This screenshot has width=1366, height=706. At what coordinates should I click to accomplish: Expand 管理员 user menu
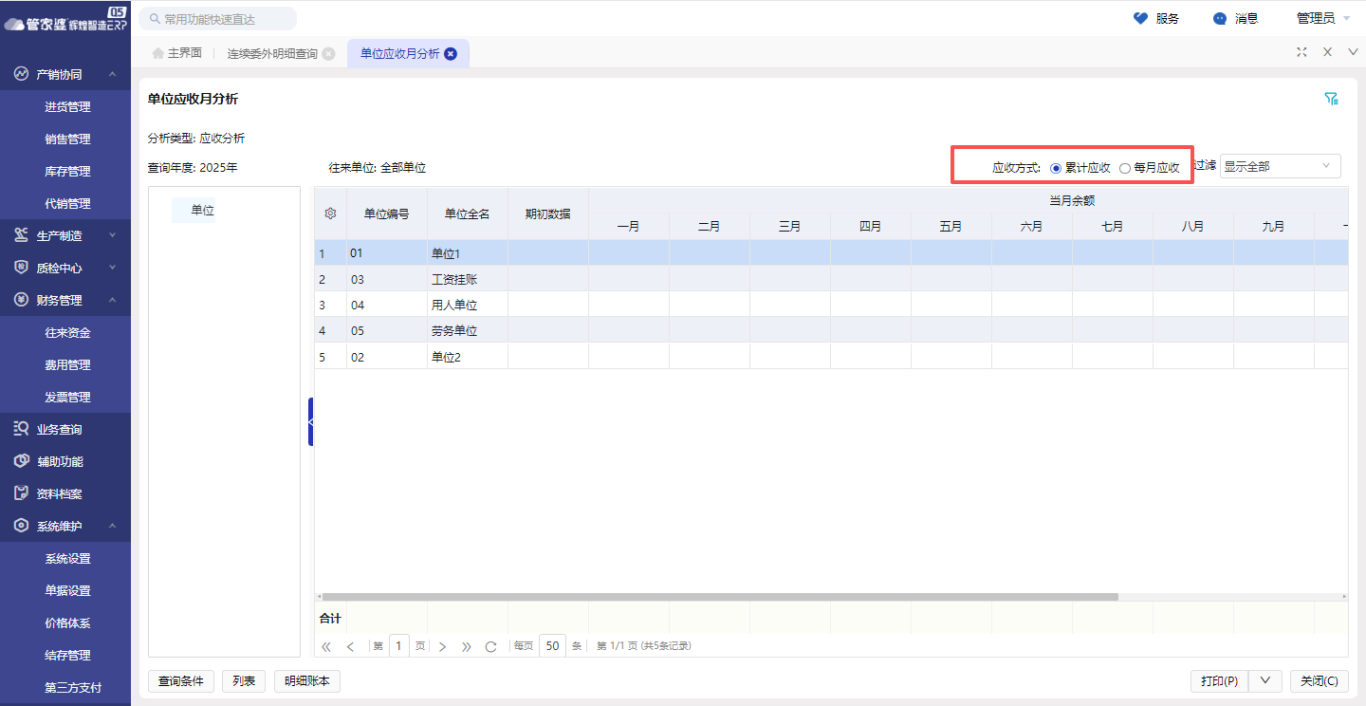(1322, 18)
